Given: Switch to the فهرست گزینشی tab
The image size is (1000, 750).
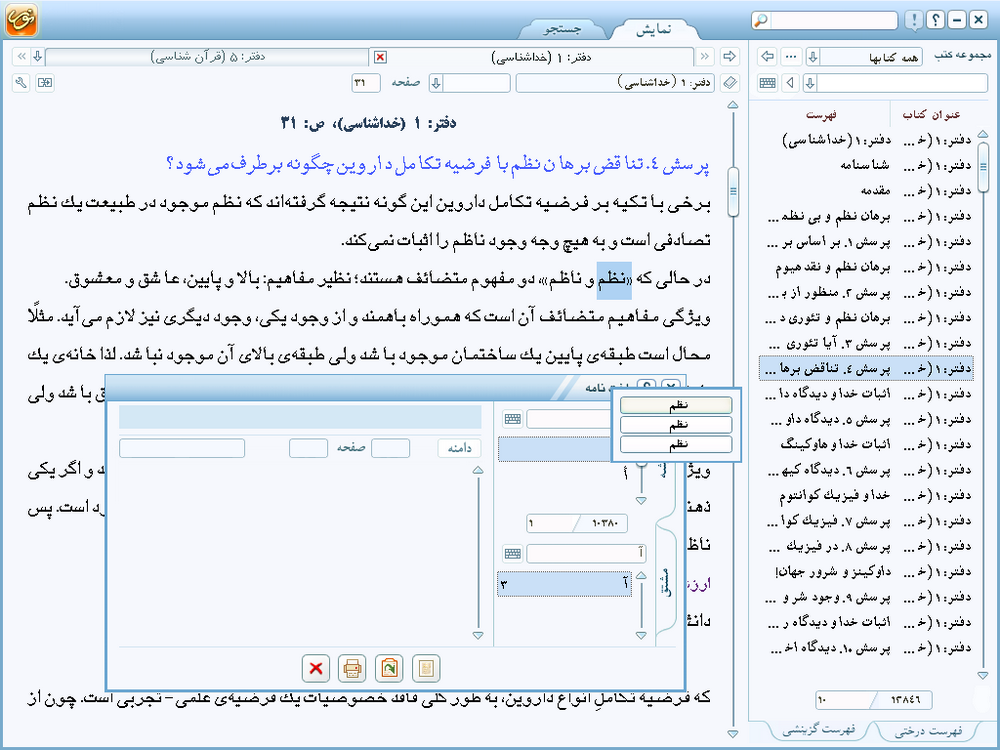Looking at the screenshot, I should [x=818, y=730].
